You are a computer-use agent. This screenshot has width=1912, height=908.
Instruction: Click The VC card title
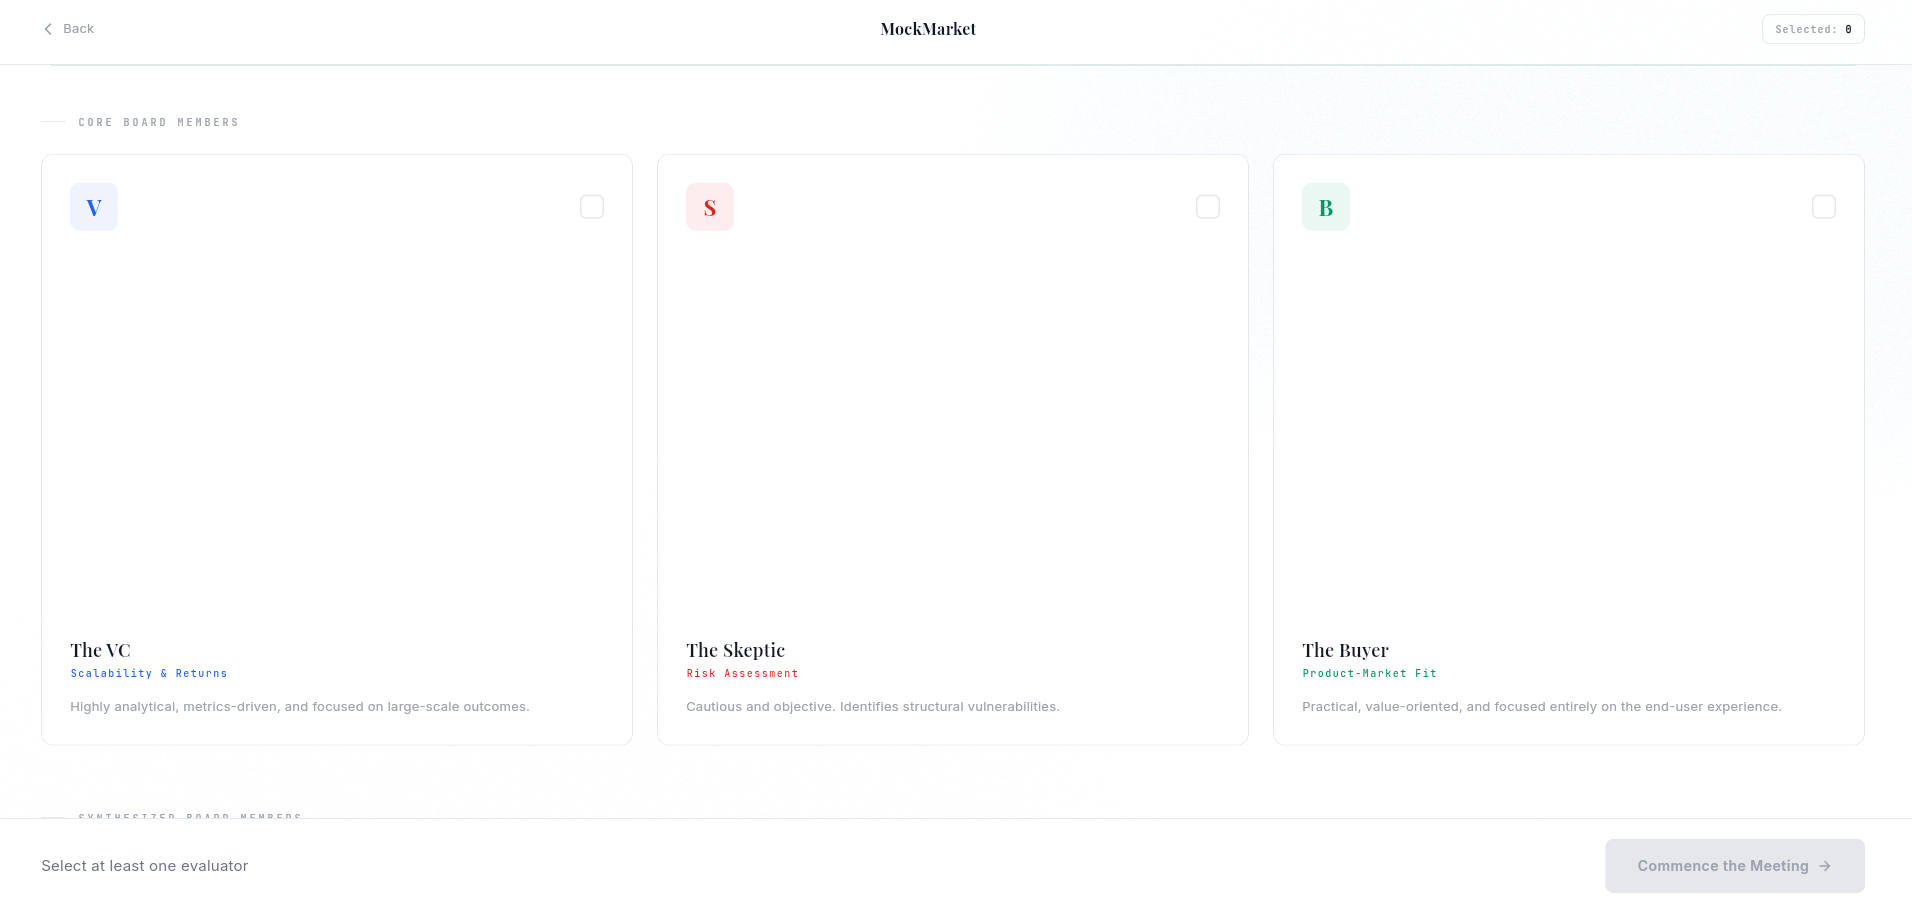(100, 650)
